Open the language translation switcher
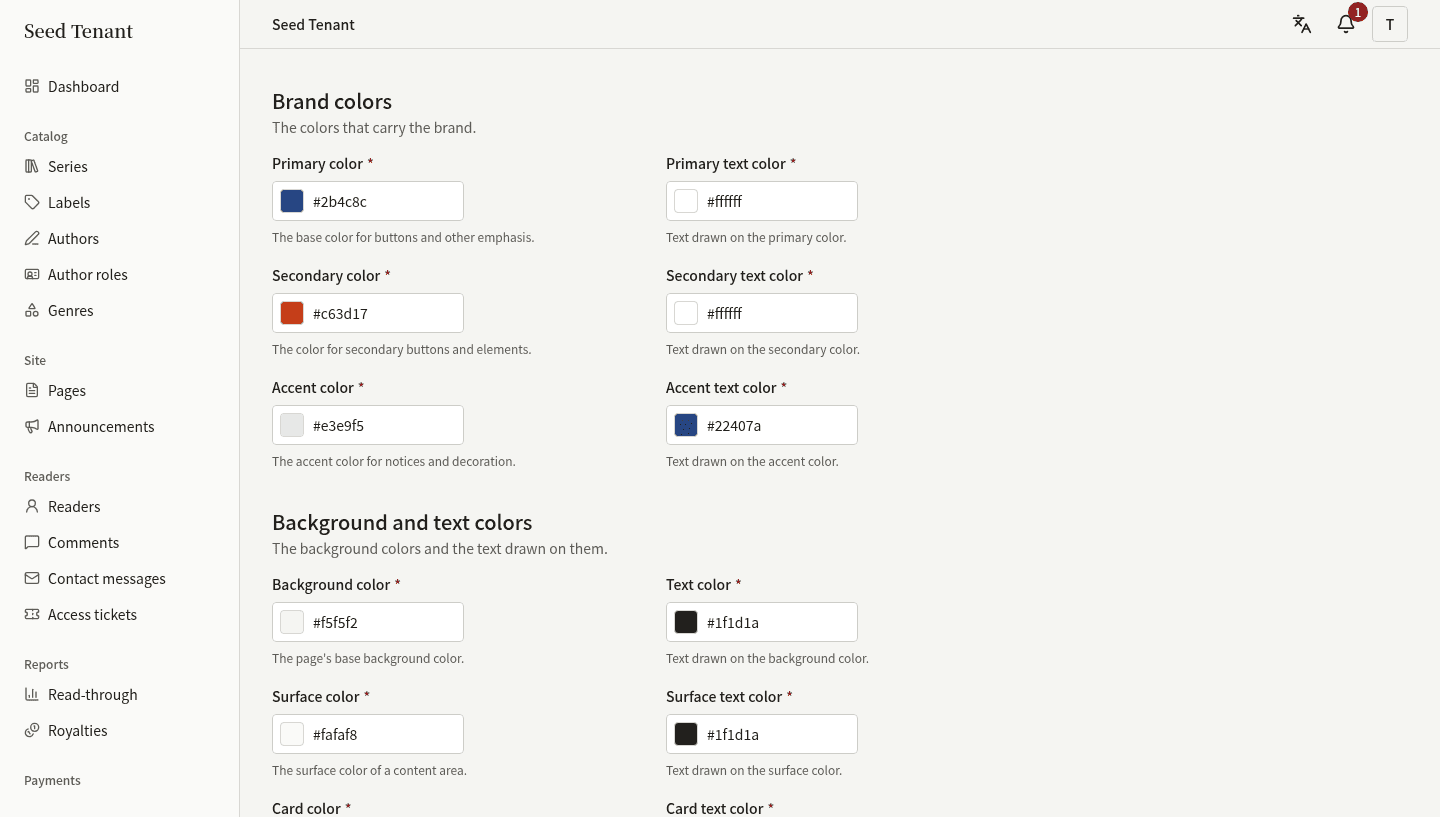This screenshot has height=817, width=1440. [1302, 25]
